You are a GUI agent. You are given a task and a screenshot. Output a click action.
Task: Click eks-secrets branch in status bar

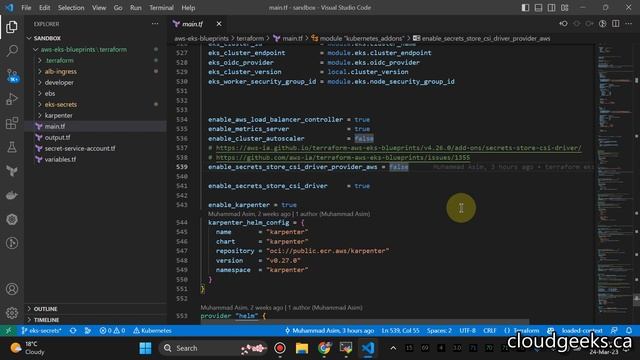tap(41, 331)
